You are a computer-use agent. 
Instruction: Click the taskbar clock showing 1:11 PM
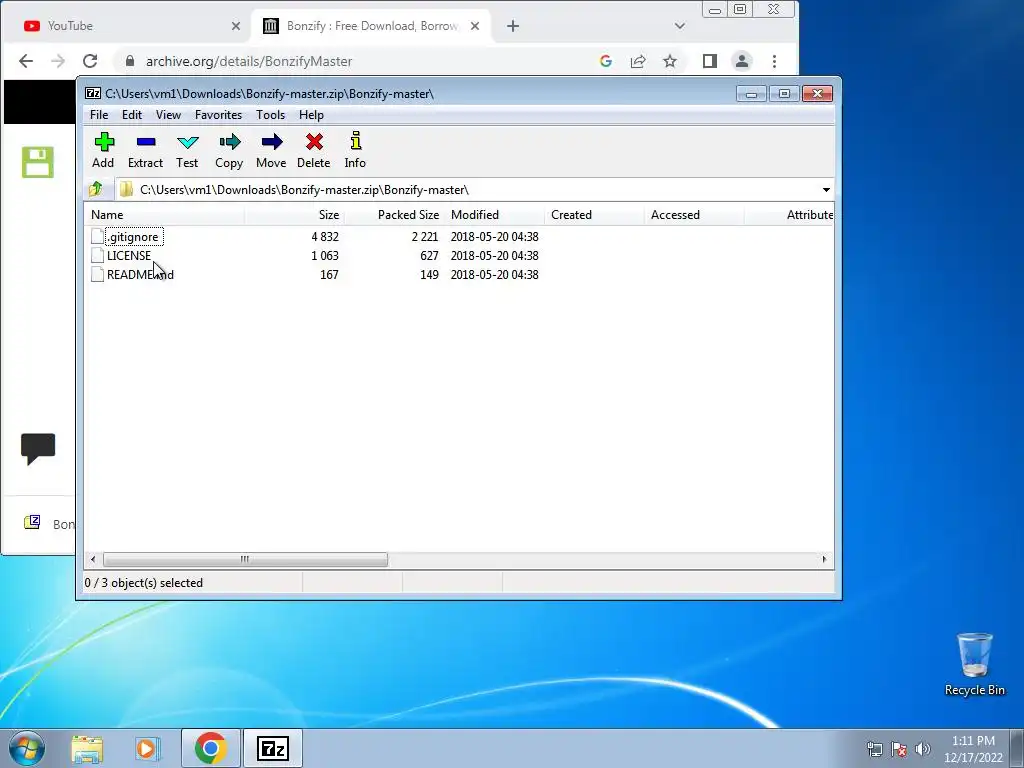[x=973, y=748]
